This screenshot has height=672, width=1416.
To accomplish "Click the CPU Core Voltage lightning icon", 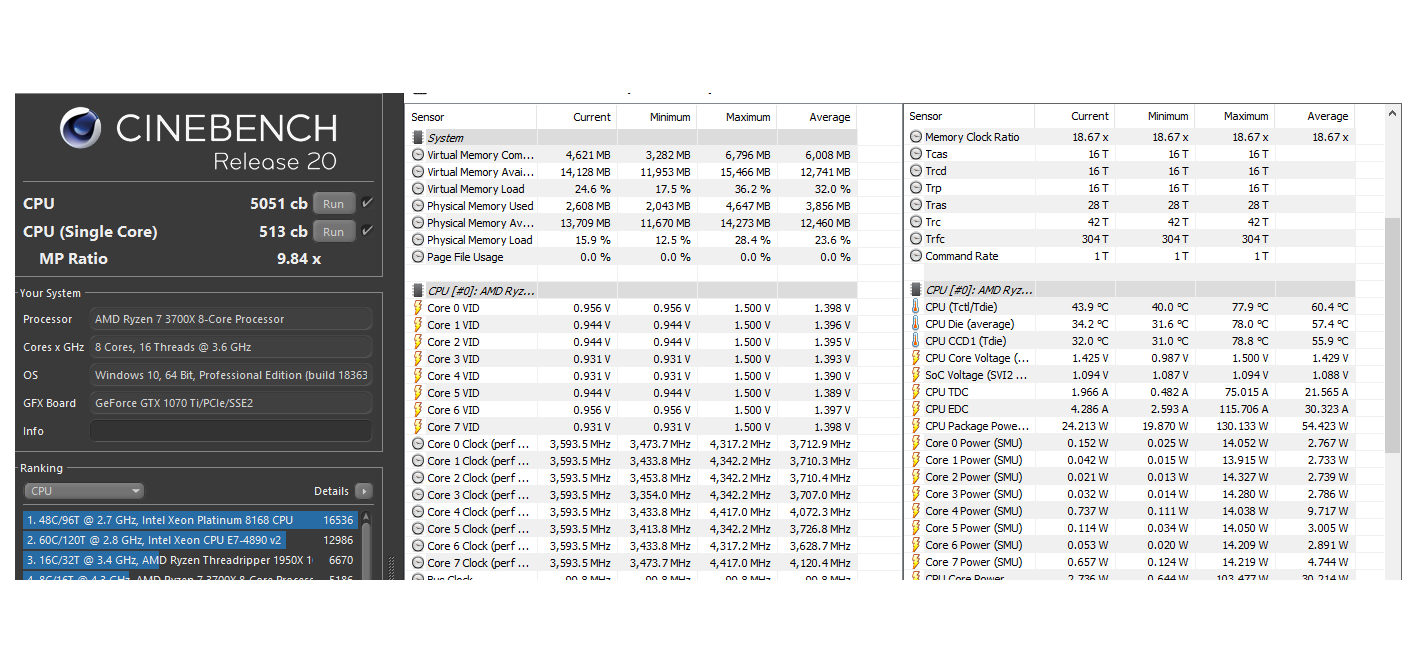I will point(916,358).
